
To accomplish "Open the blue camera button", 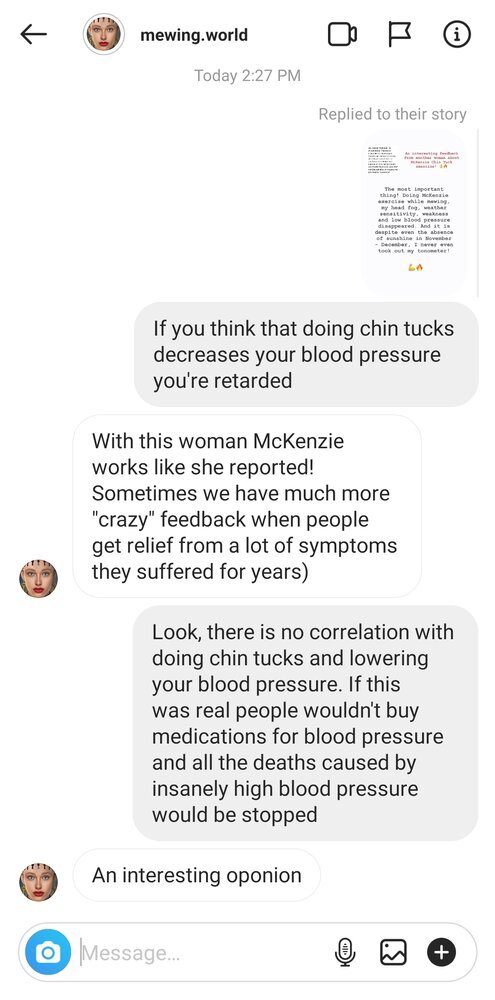I will coord(48,953).
